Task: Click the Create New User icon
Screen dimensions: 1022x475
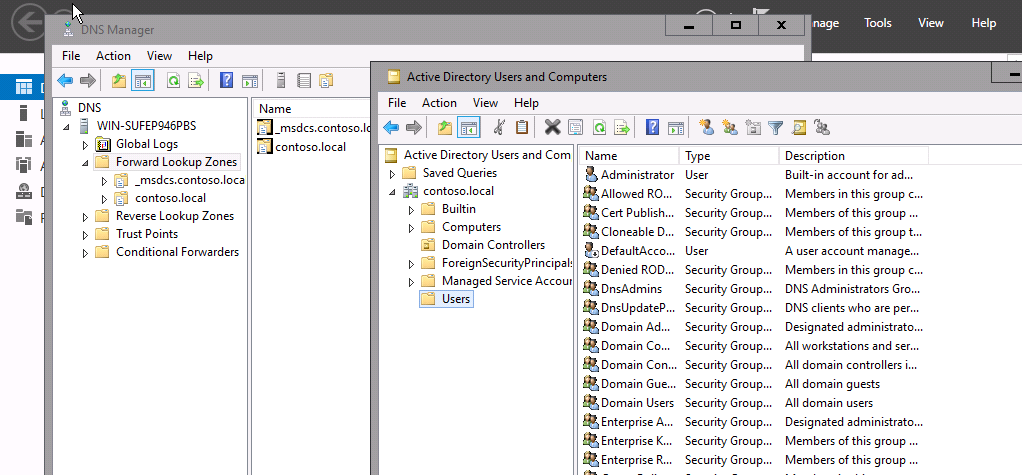Action: [x=706, y=127]
